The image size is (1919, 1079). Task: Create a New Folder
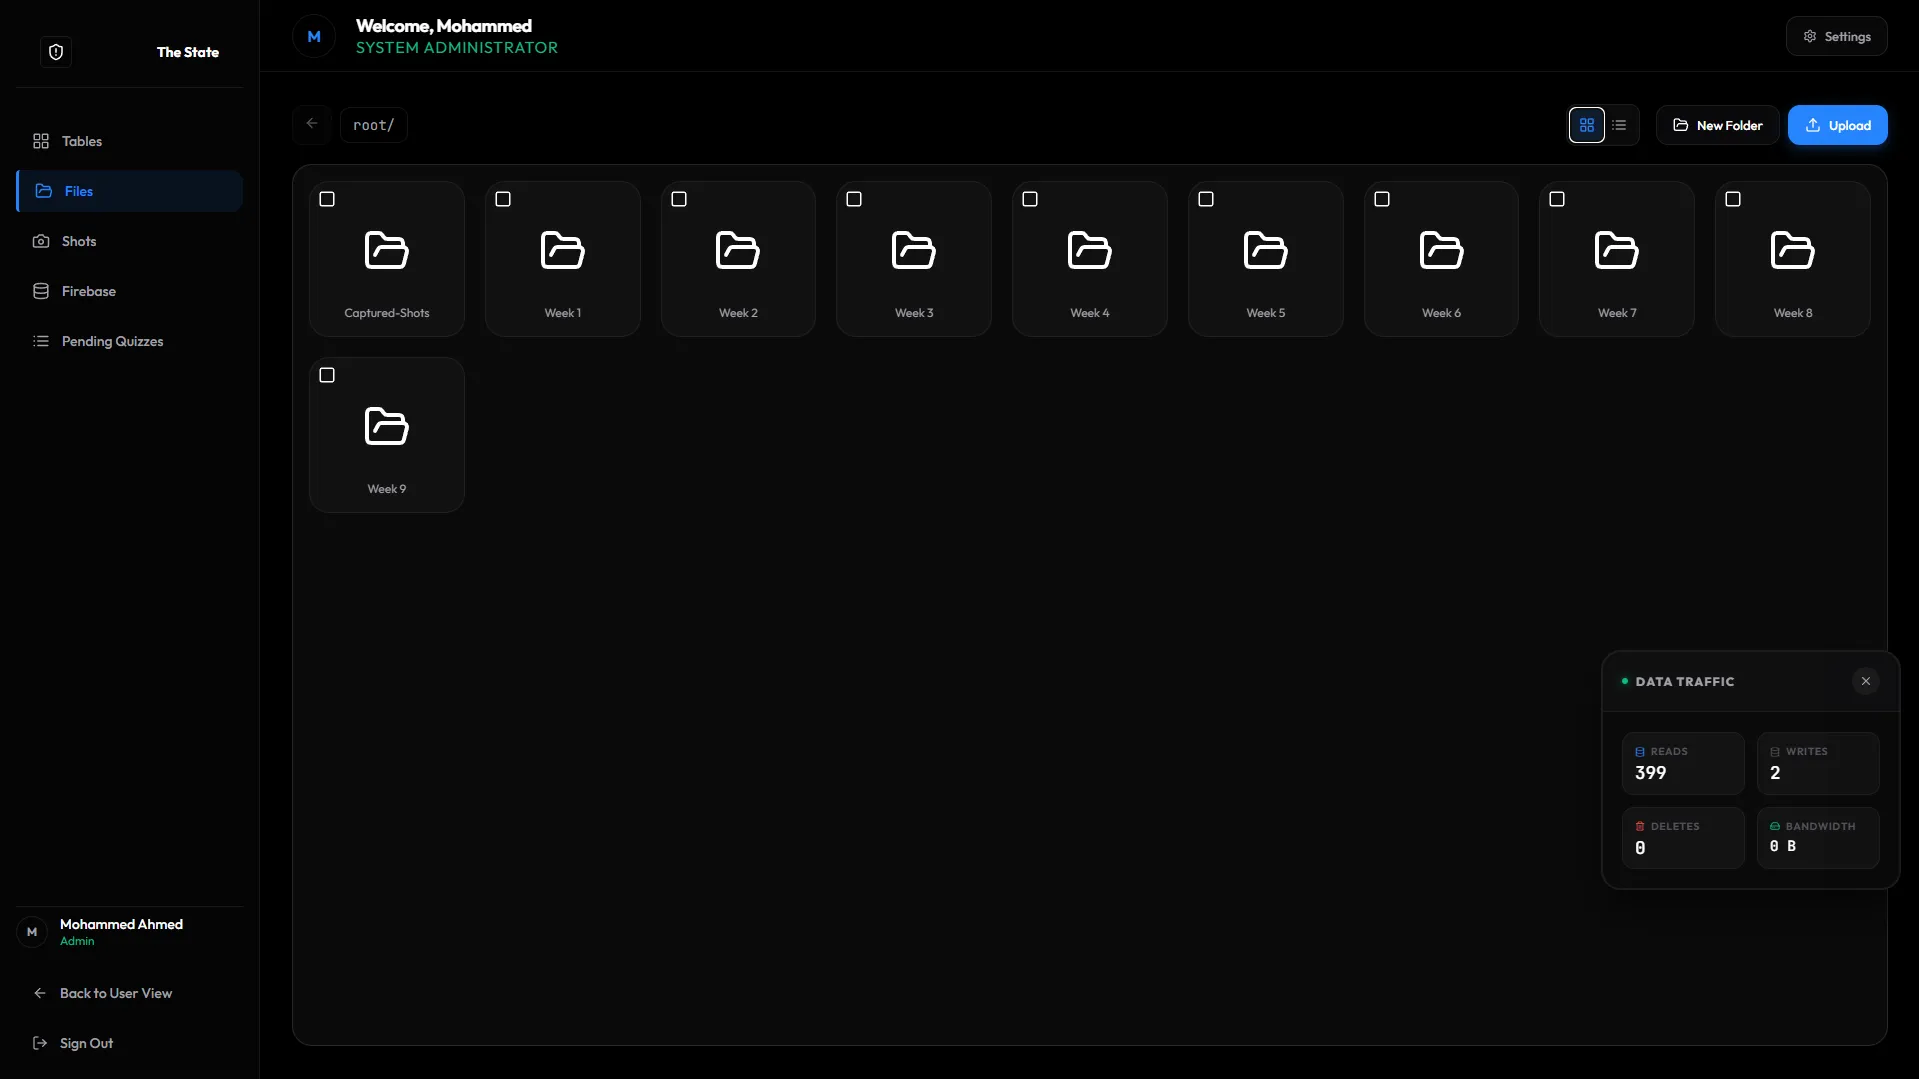1718,125
